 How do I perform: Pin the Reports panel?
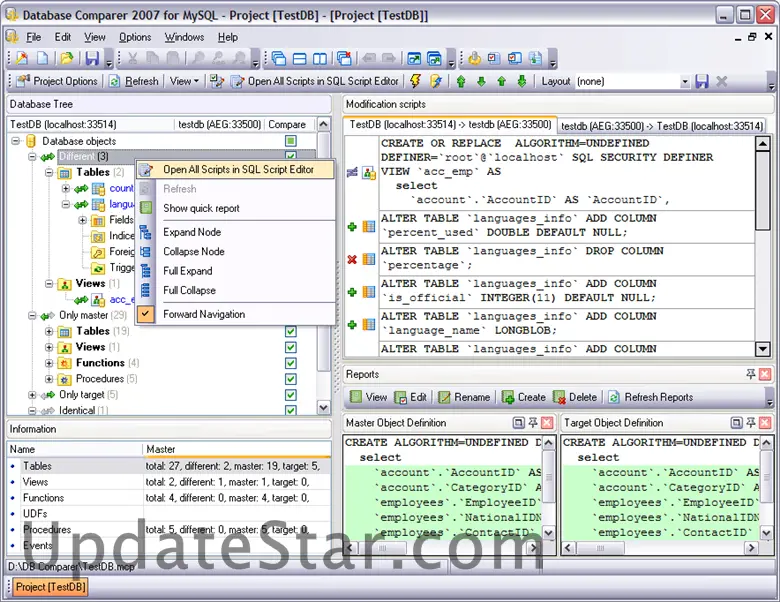[751, 374]
